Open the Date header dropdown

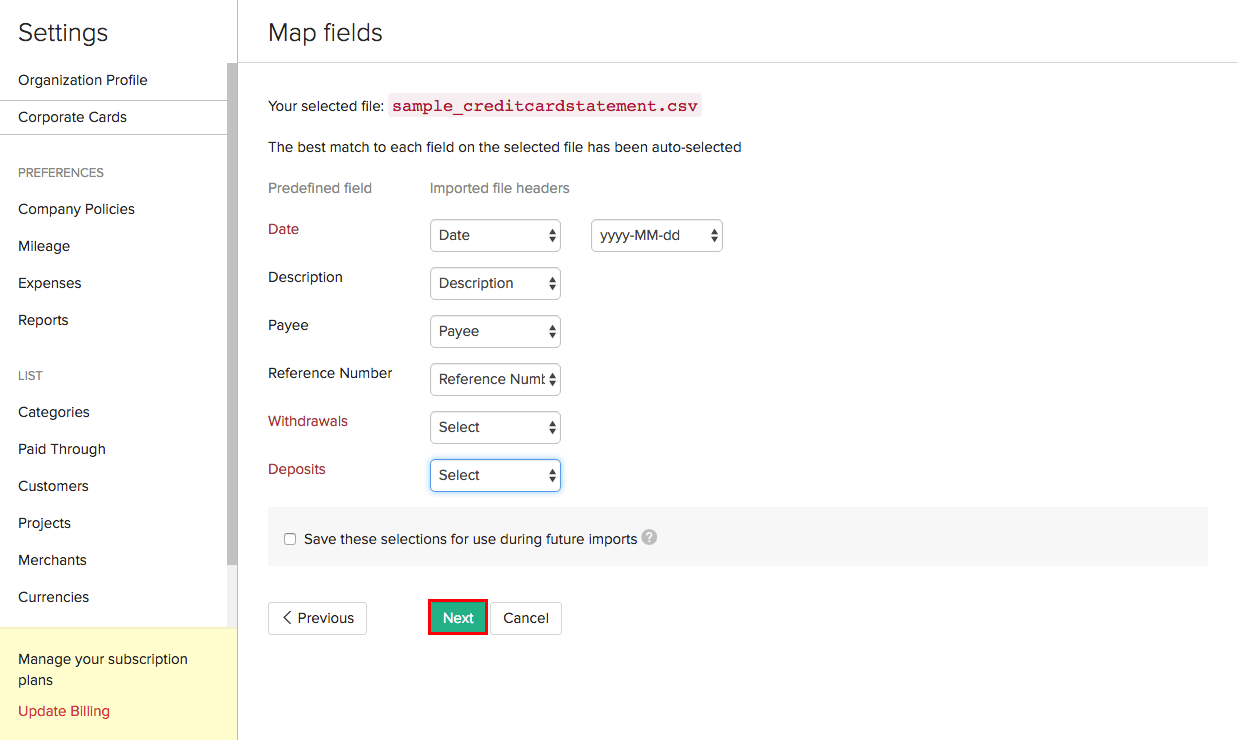pyautogui.click(x=495, y=236)
